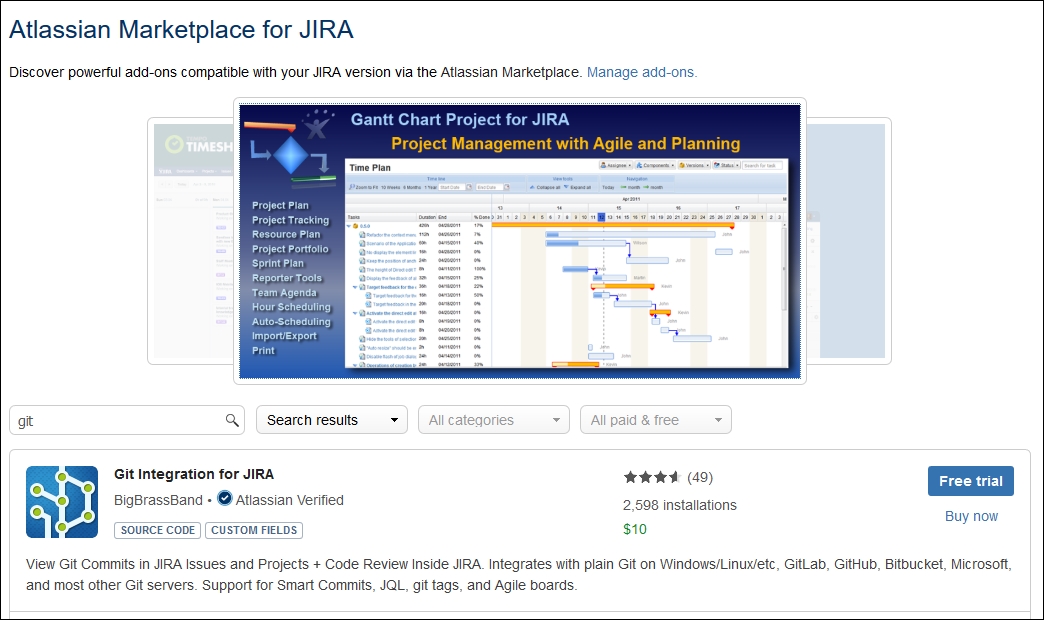The height and width of the screenshot is (620, 1044).
Task: Click the Git Integration description paragraph
Action: (519, 575)
